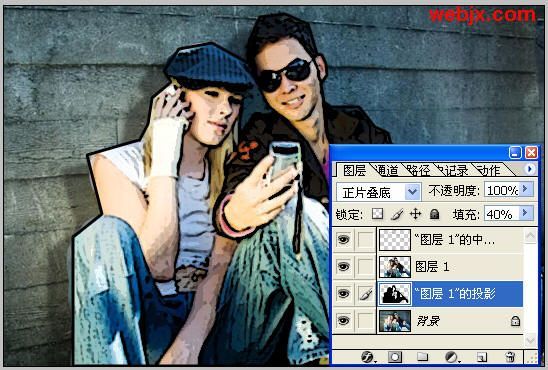The width and height of the screenshot is (548, 370).
Task: Select layer named 图层 1
Action: click(432, 267)
